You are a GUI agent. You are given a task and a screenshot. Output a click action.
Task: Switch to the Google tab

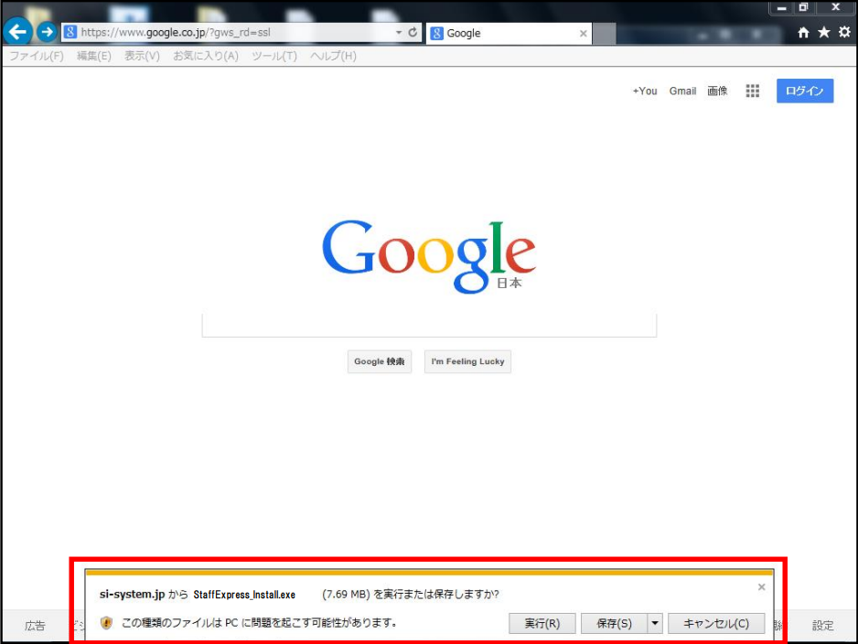click(x=508, y=33)
